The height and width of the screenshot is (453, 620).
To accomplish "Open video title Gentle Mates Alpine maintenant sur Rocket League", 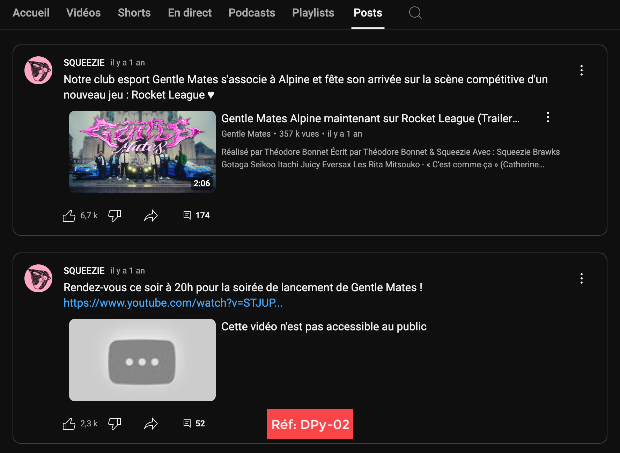I will tap(370, 118).
